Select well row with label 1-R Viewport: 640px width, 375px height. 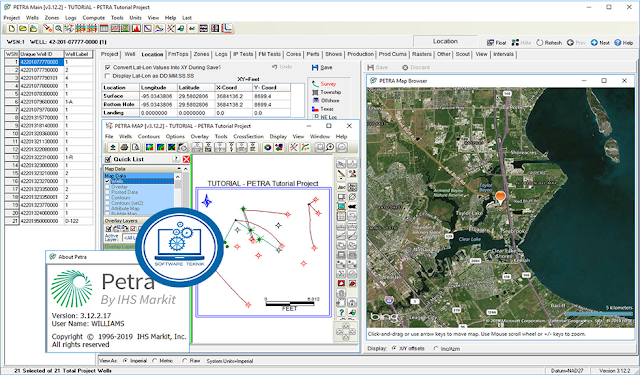[x=49, y=158]
